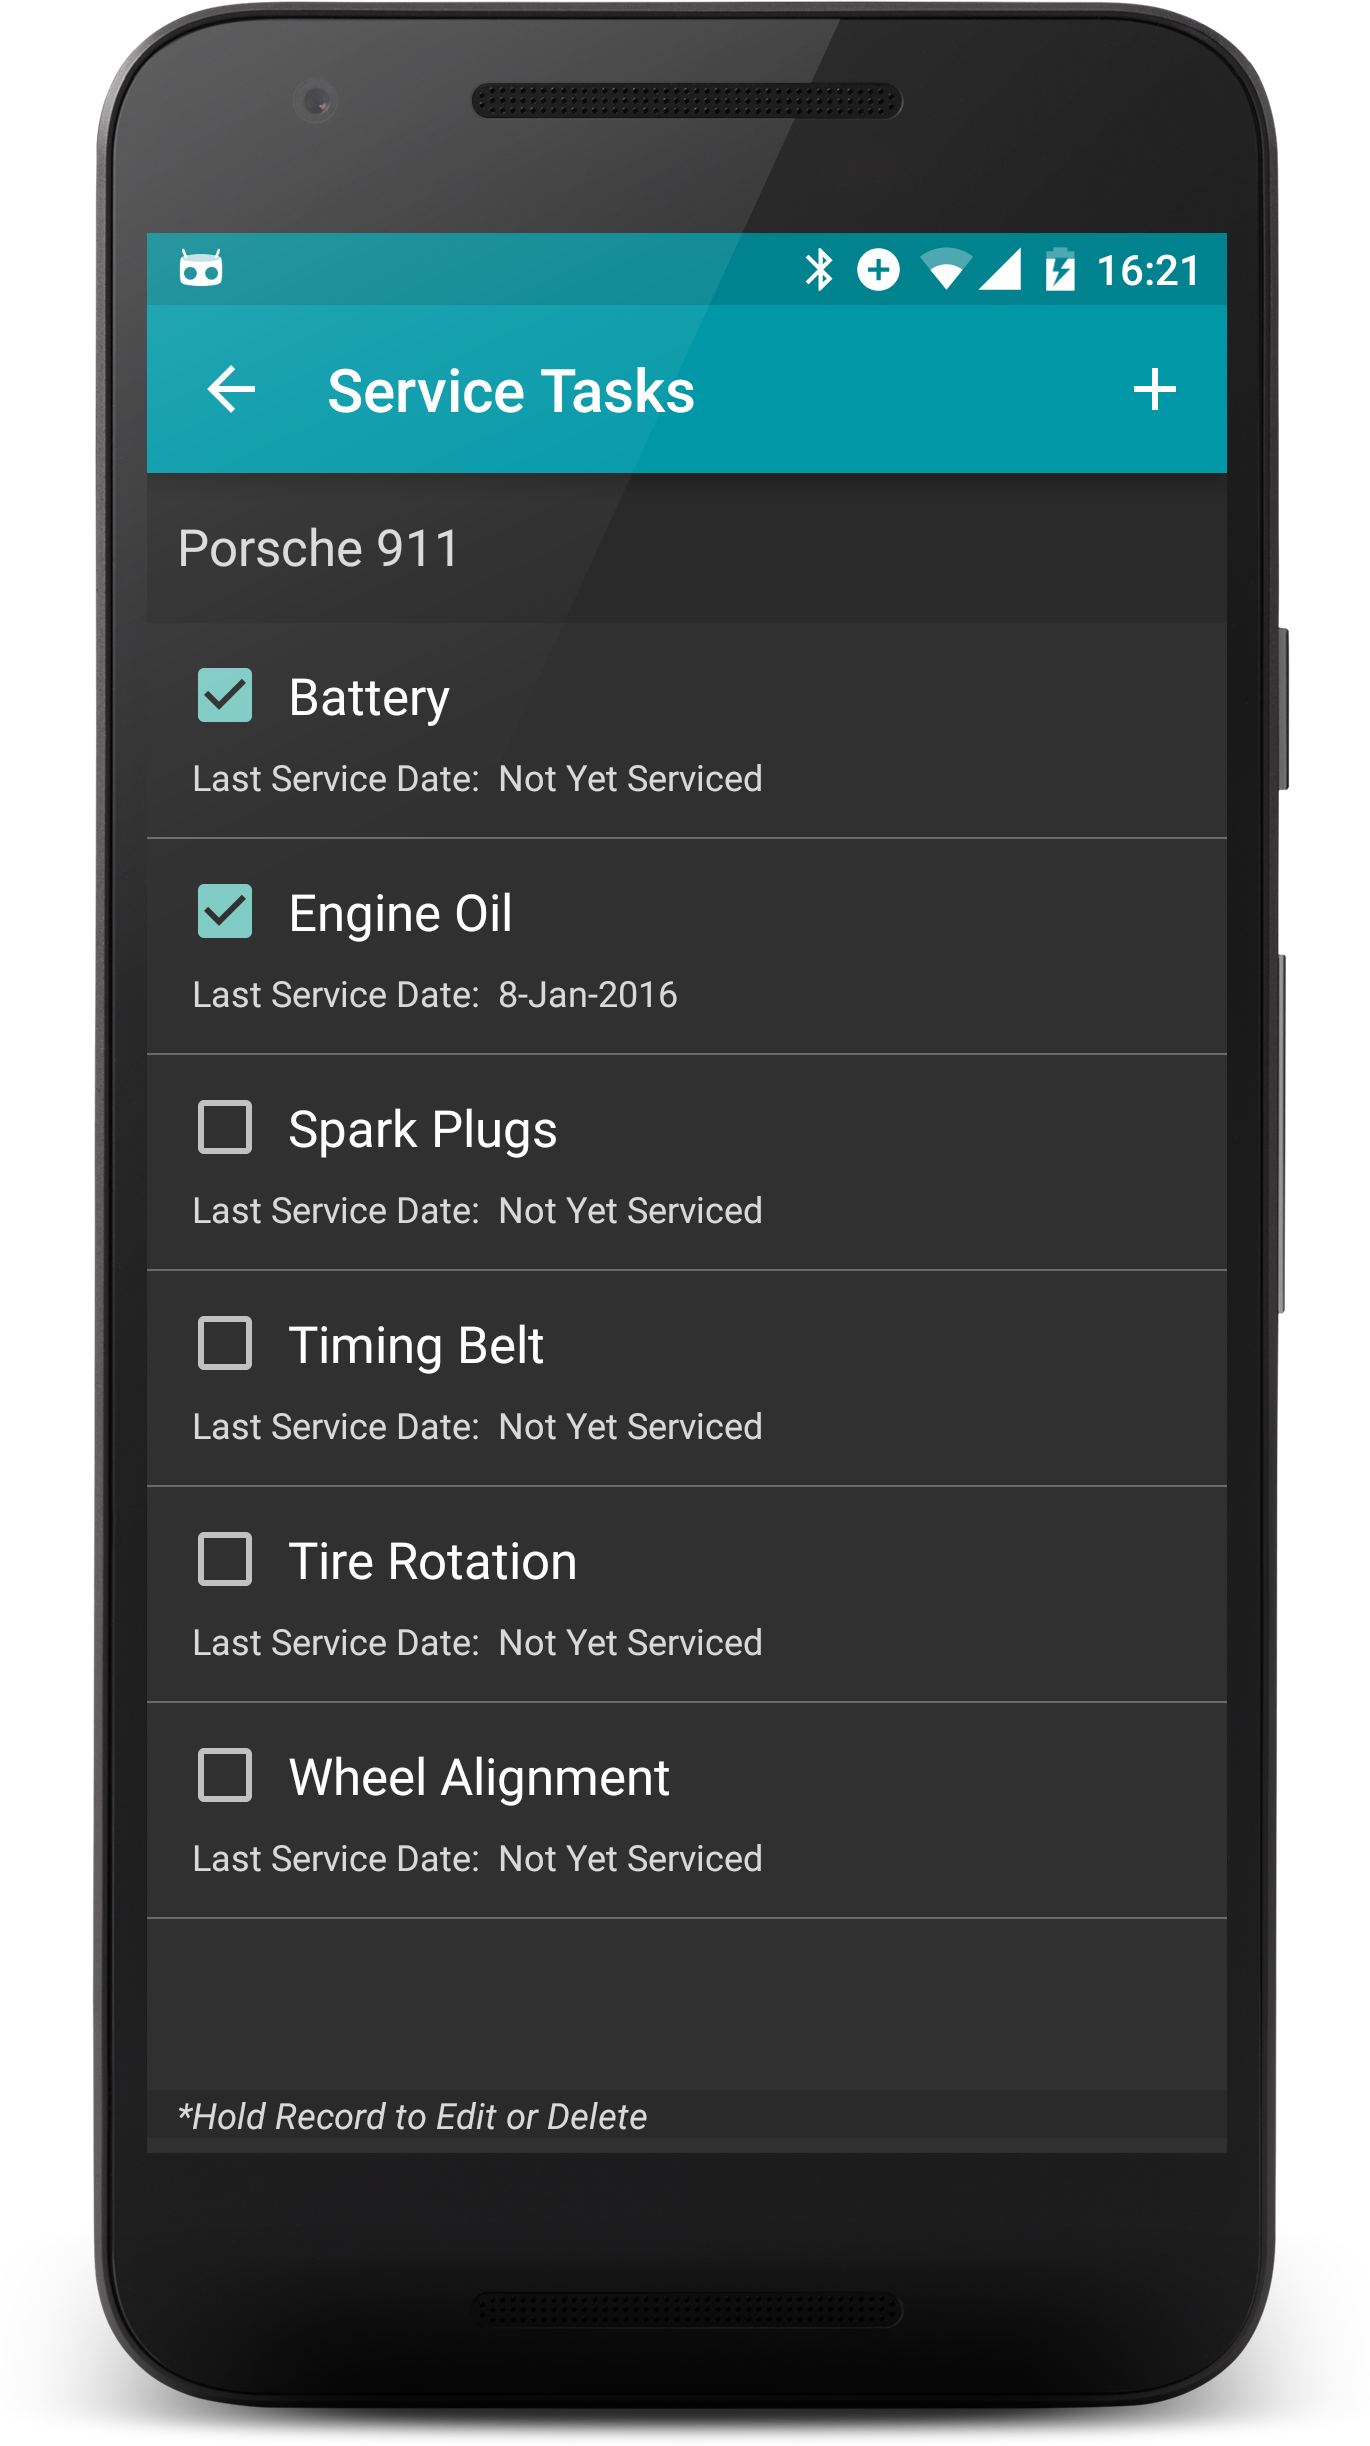Tap the 16:21 clock in status bar
This screenshot has width=1370, height=2446.
1148,270
